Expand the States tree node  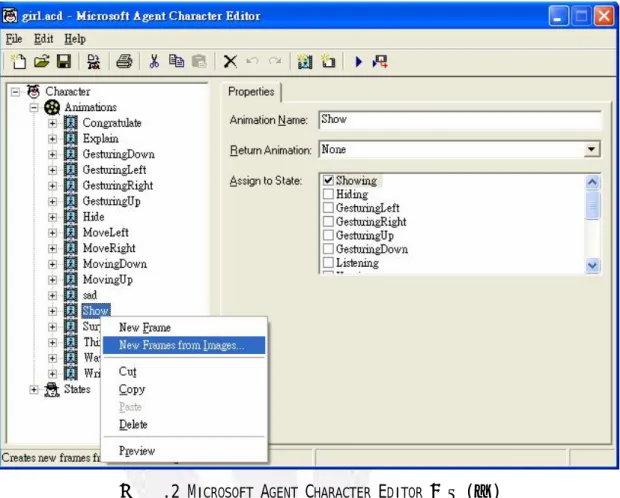coord(34,390)
